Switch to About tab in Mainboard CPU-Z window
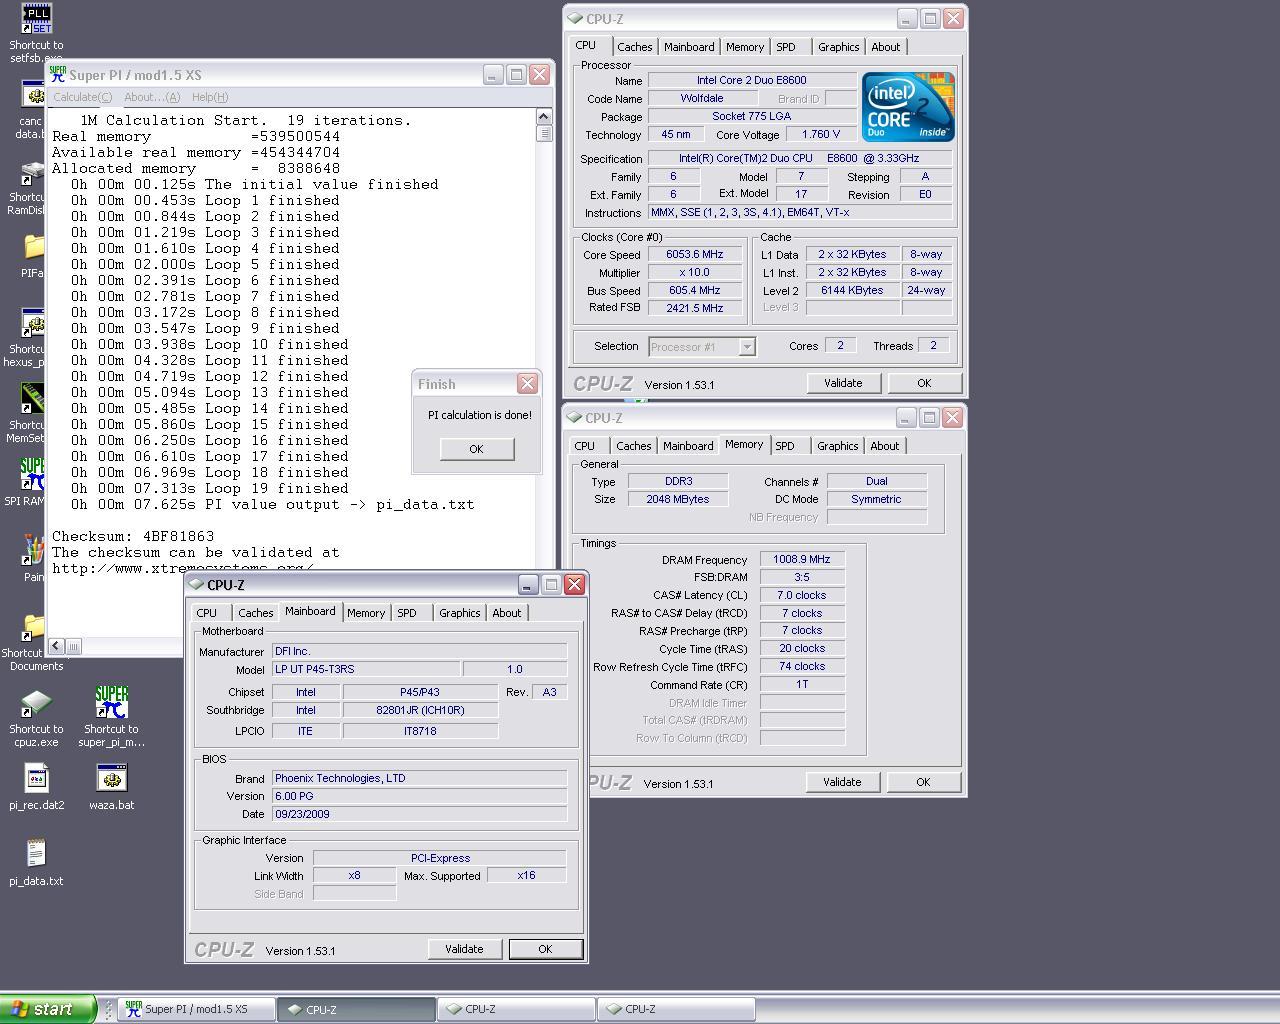Image resolution: width=1280 pixels, height=1024 pixels. pyautogui.click(x=506, y=613)
